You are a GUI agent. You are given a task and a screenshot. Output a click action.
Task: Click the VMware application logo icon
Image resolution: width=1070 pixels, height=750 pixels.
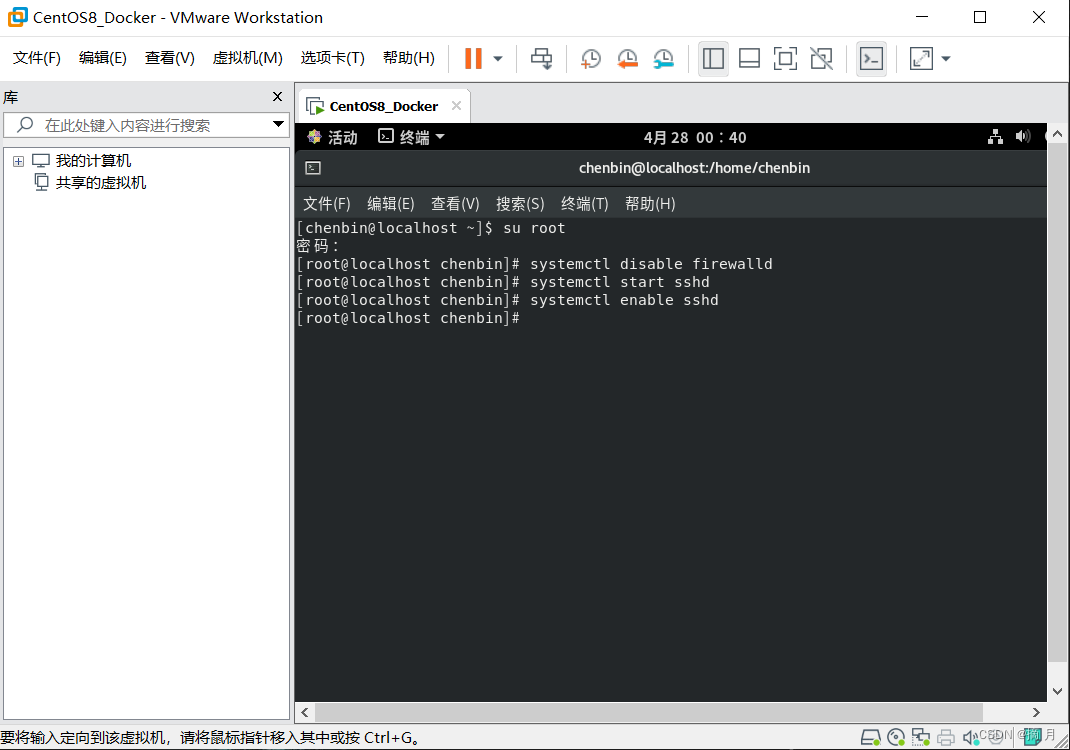[18, 17]
